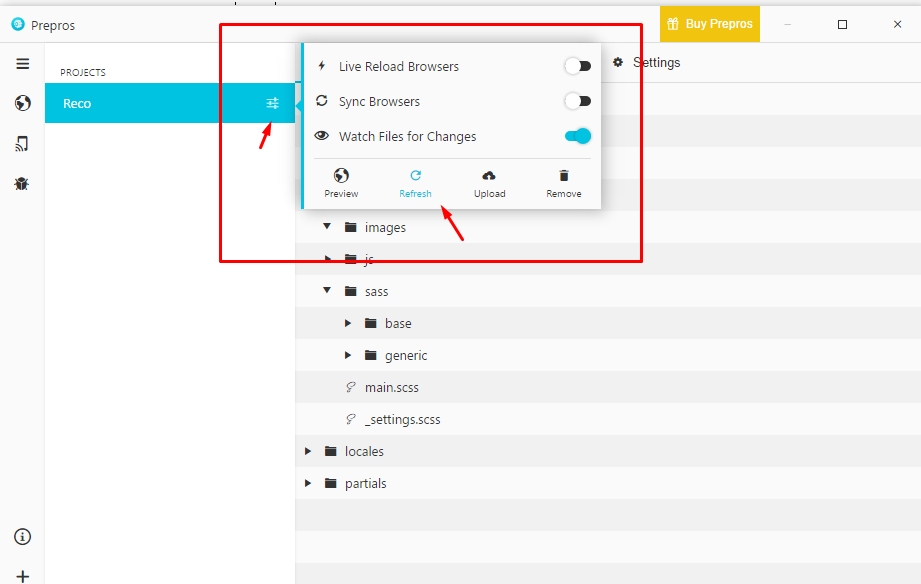The width and height of the screenshot is (921, 584).
Task: Click the globe preview icon in sidebar
Action: (x=22, y=103)
